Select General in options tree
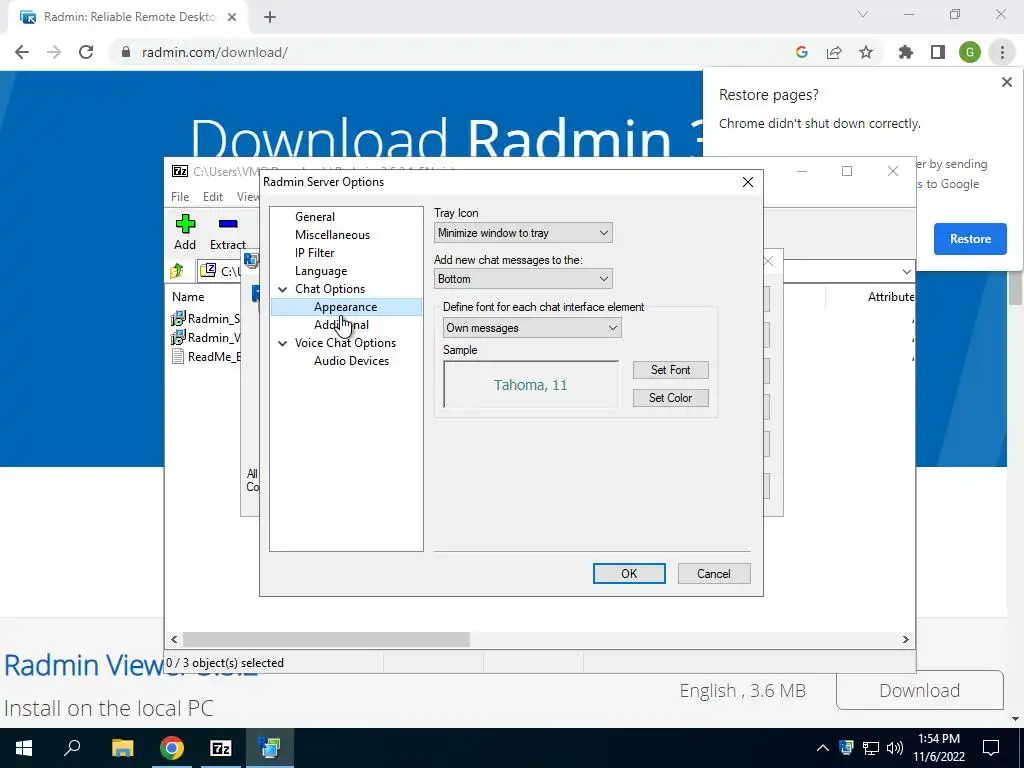 315,217
